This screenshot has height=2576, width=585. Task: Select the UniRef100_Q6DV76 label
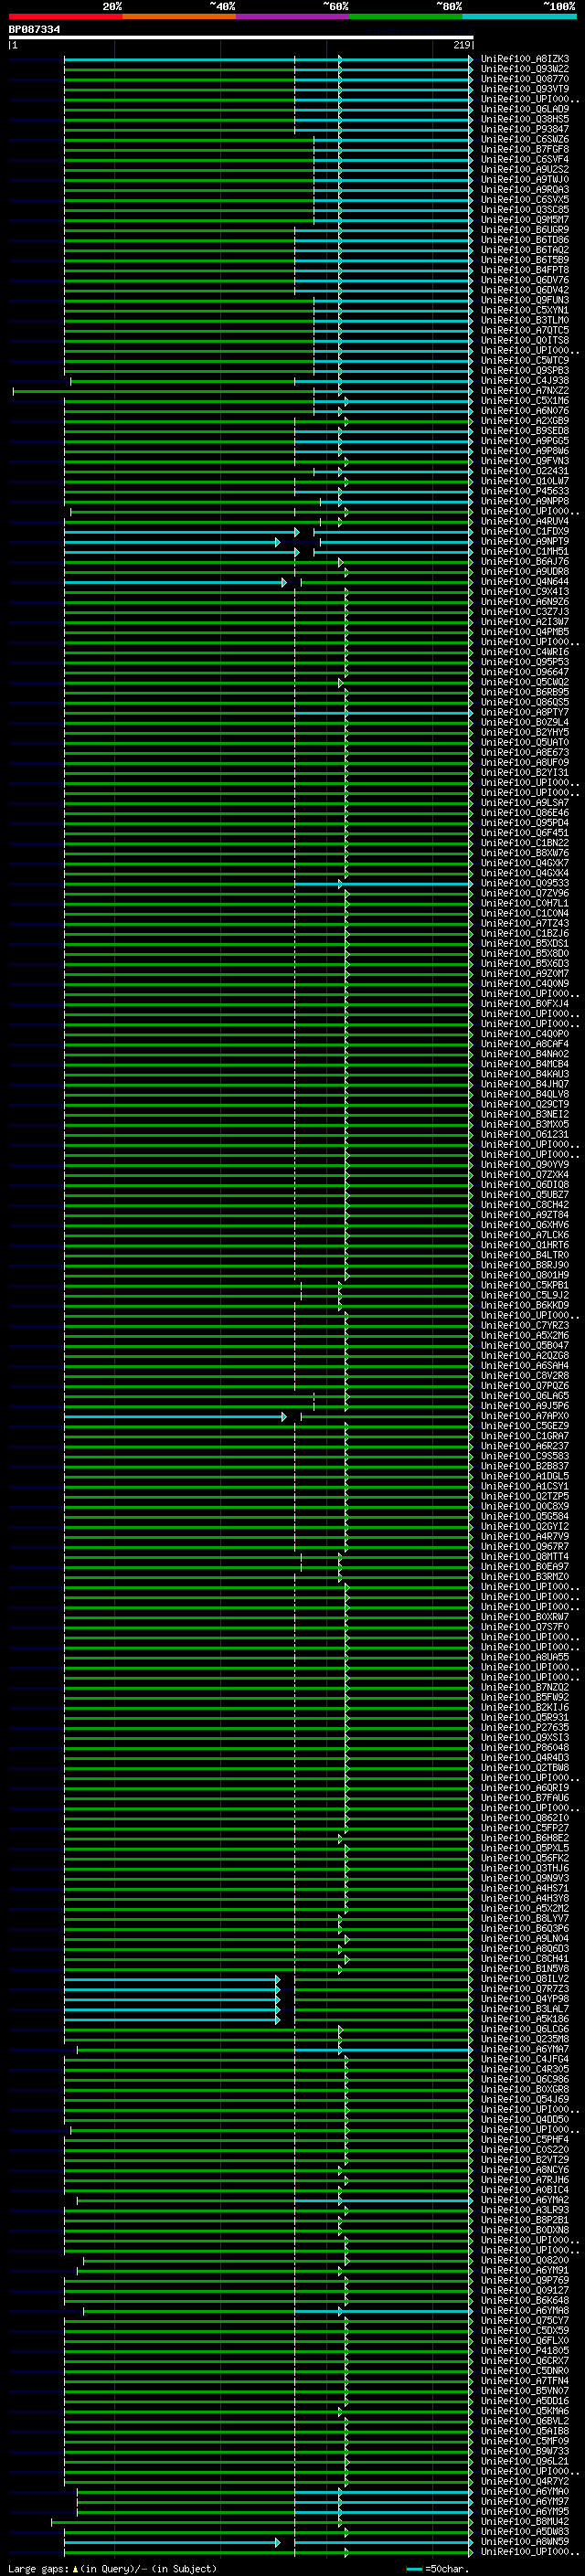pyautogui.click(x=525, y=280)
